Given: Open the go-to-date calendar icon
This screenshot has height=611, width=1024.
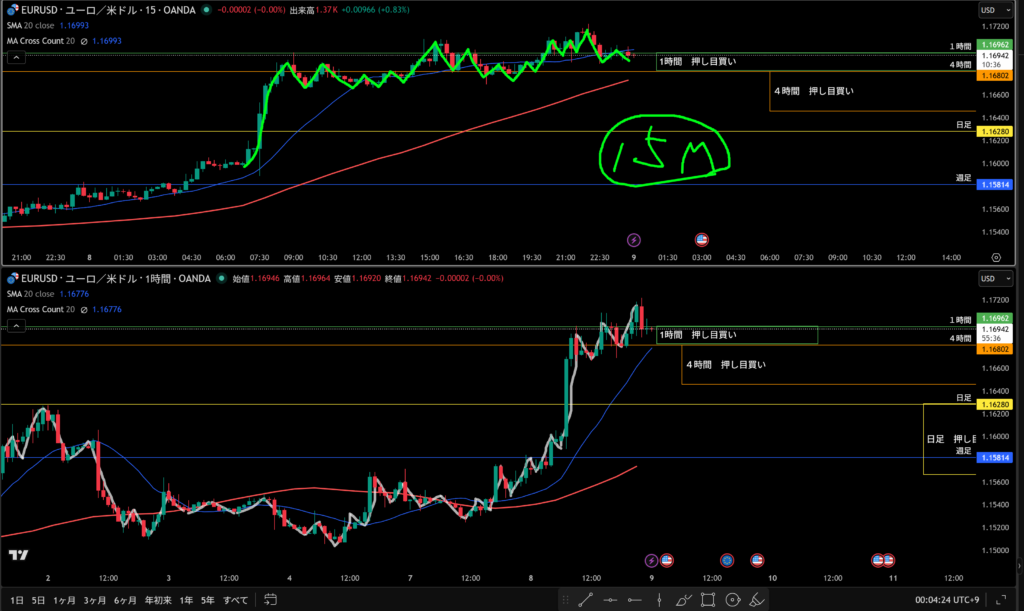Looking at the screenshot, I should [269, 600].
